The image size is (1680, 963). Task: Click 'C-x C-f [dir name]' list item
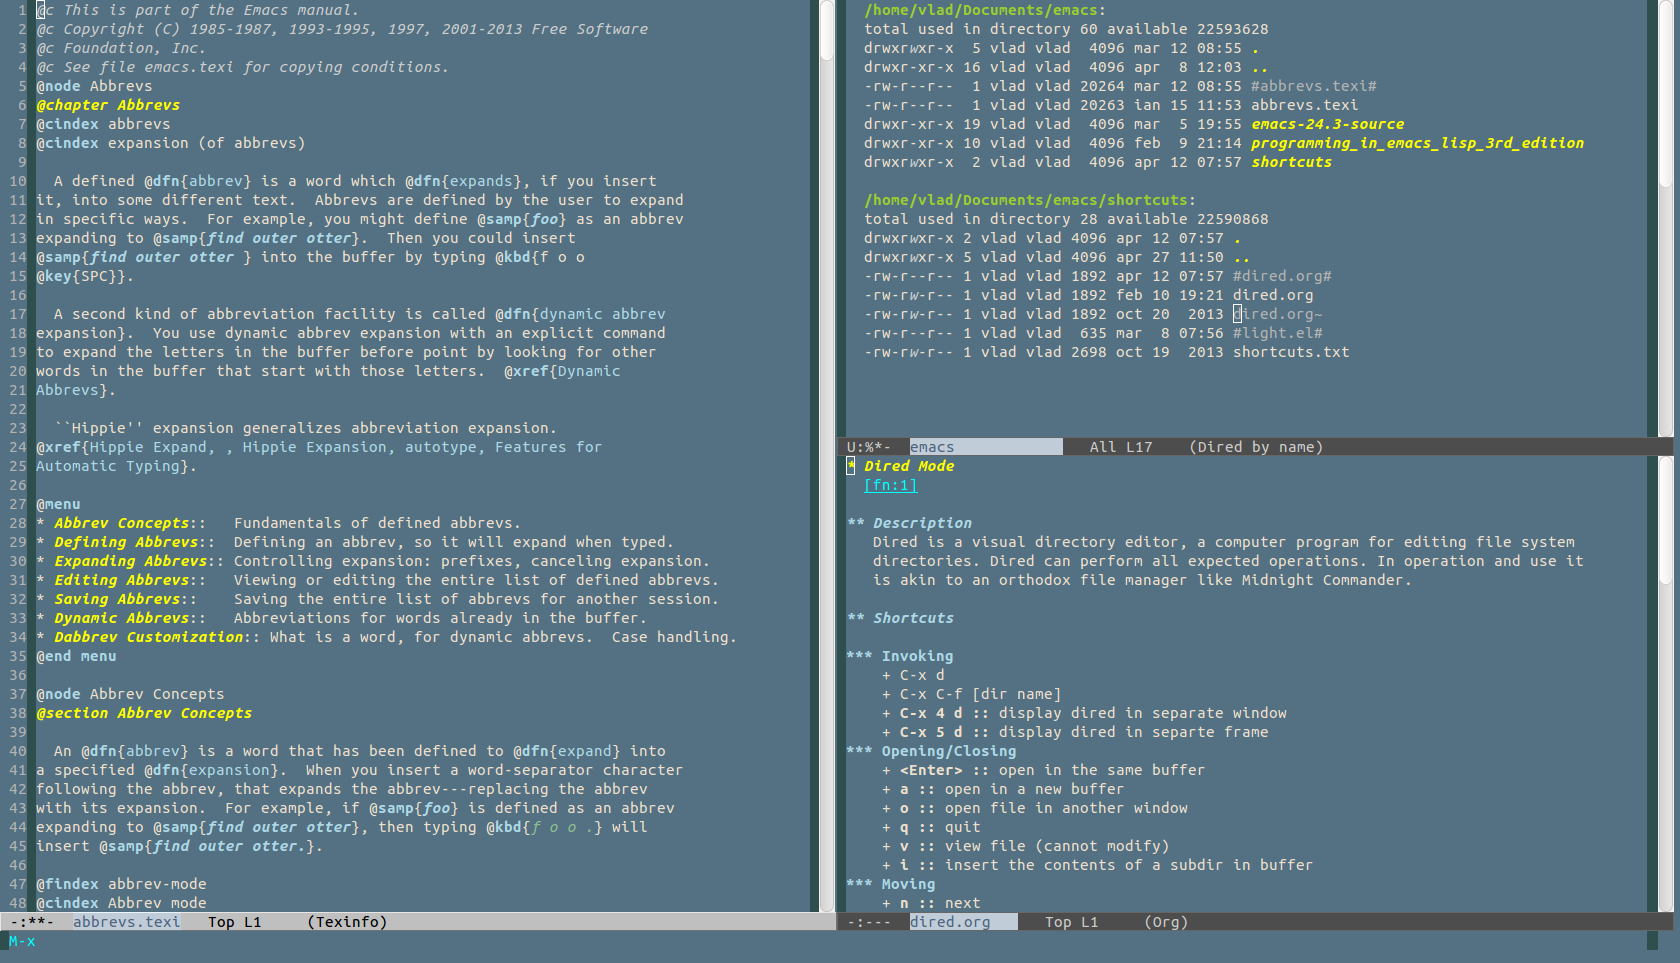971,694
